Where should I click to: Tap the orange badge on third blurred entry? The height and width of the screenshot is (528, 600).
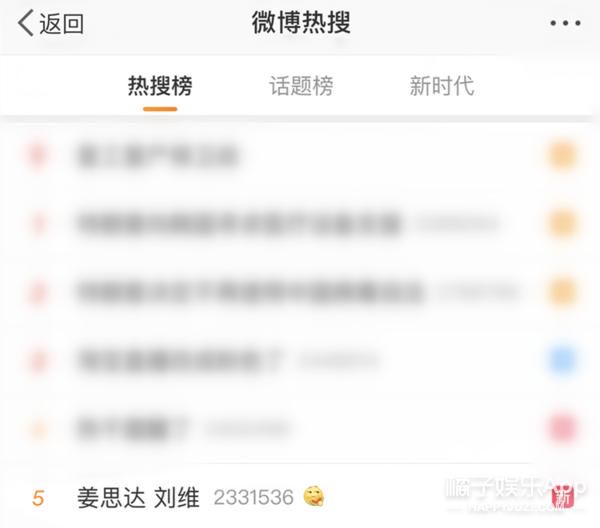(x=562, y=292)
